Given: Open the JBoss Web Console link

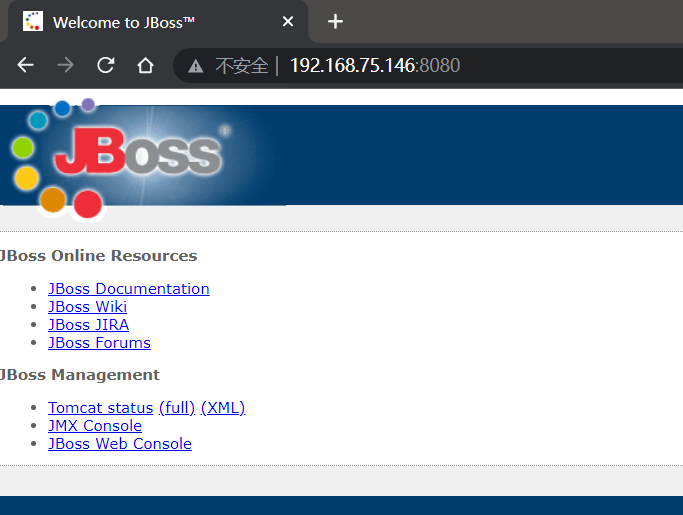Looking at the screenshot, I should [x=120, y=444].
